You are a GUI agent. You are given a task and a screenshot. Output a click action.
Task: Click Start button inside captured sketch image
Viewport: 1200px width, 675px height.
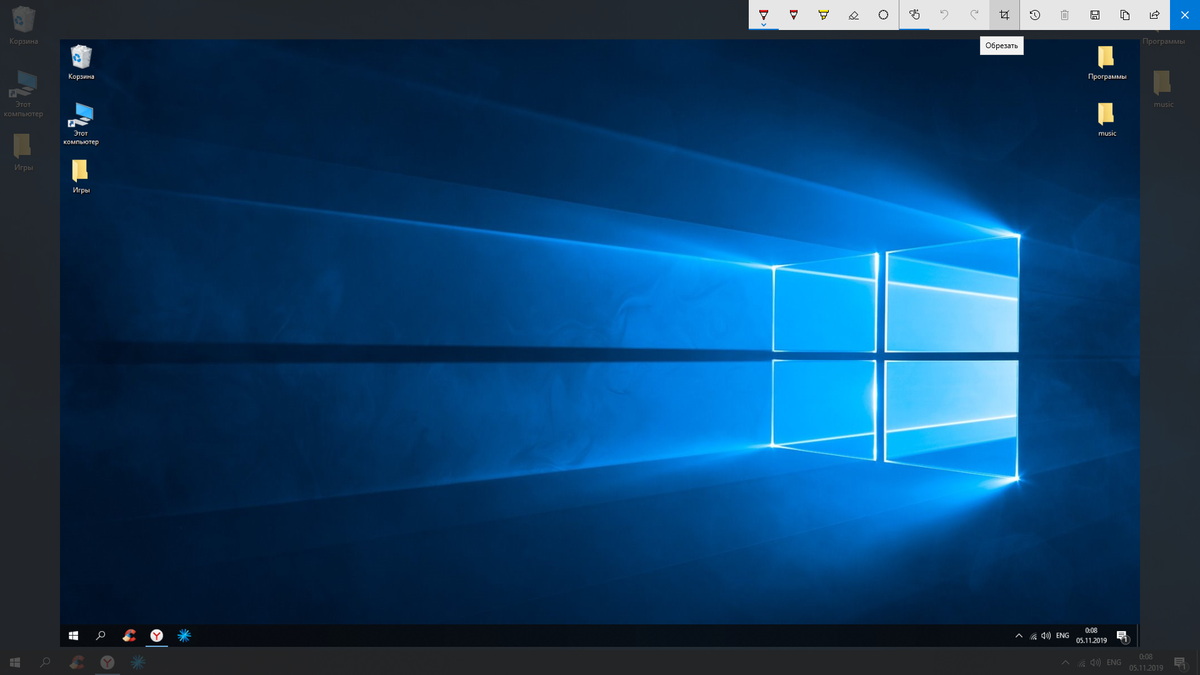(x=73, y=635)
